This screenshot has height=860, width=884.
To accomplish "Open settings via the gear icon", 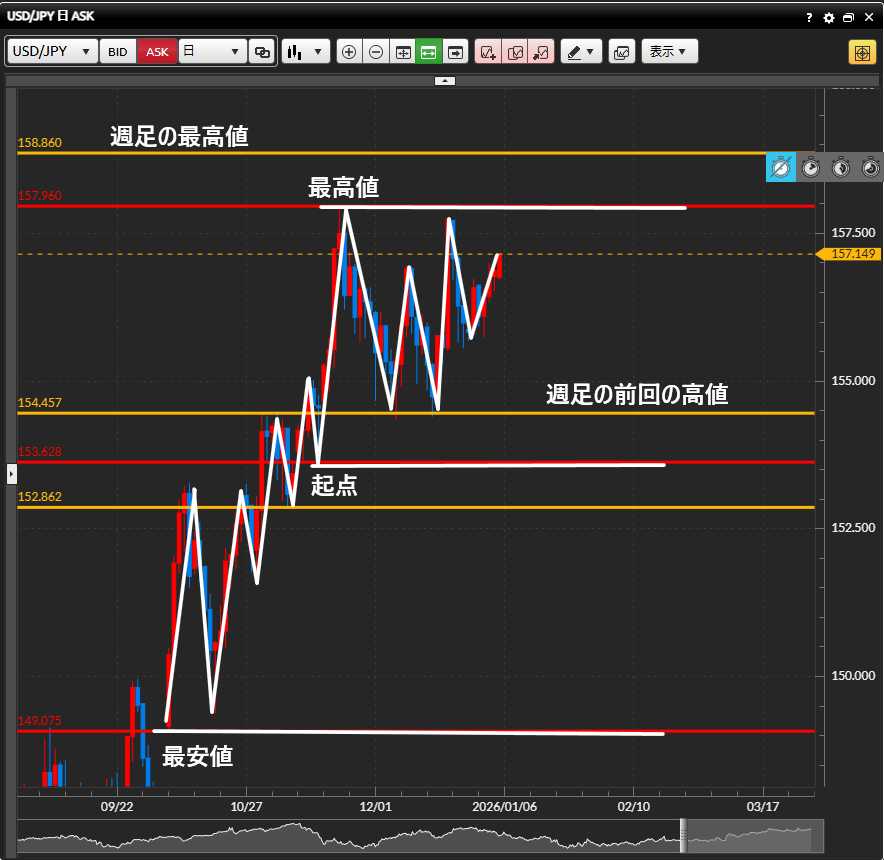I will [828, 17].
